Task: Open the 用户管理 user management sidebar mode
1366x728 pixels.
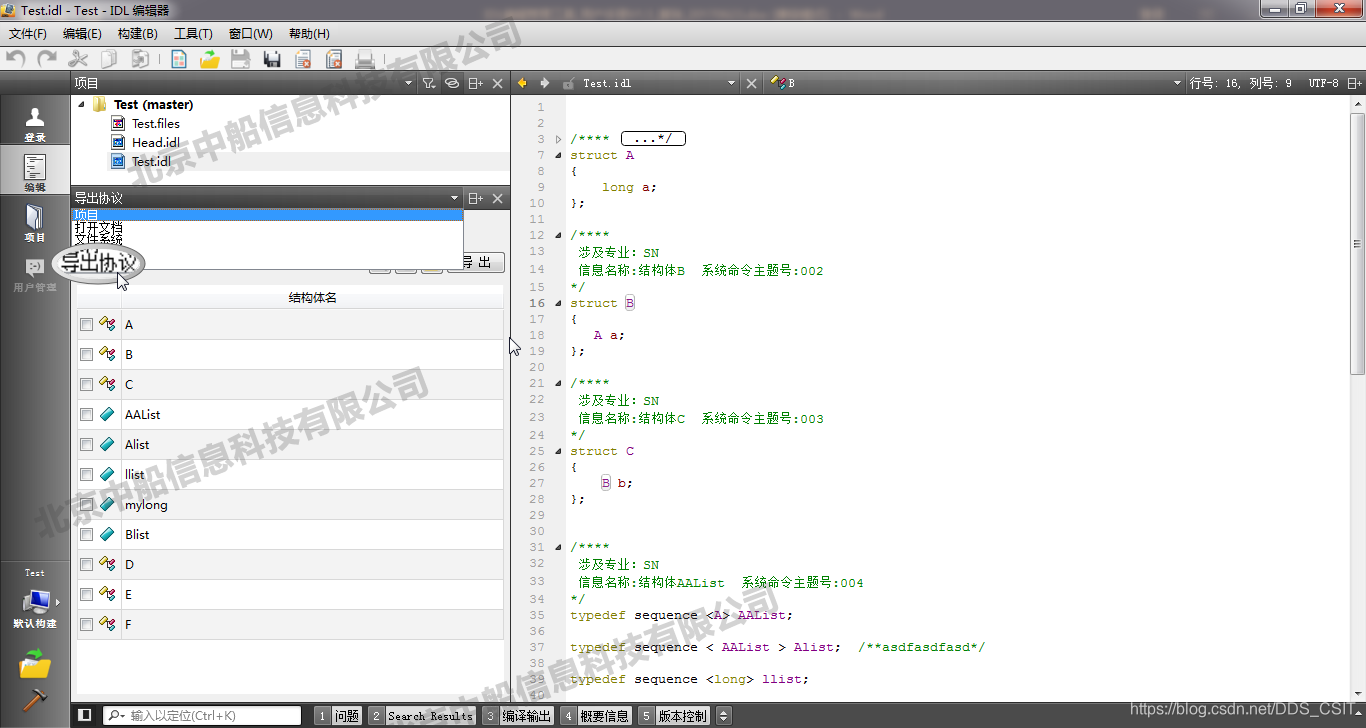Action: pyautogui.click(x=35, y=272)
